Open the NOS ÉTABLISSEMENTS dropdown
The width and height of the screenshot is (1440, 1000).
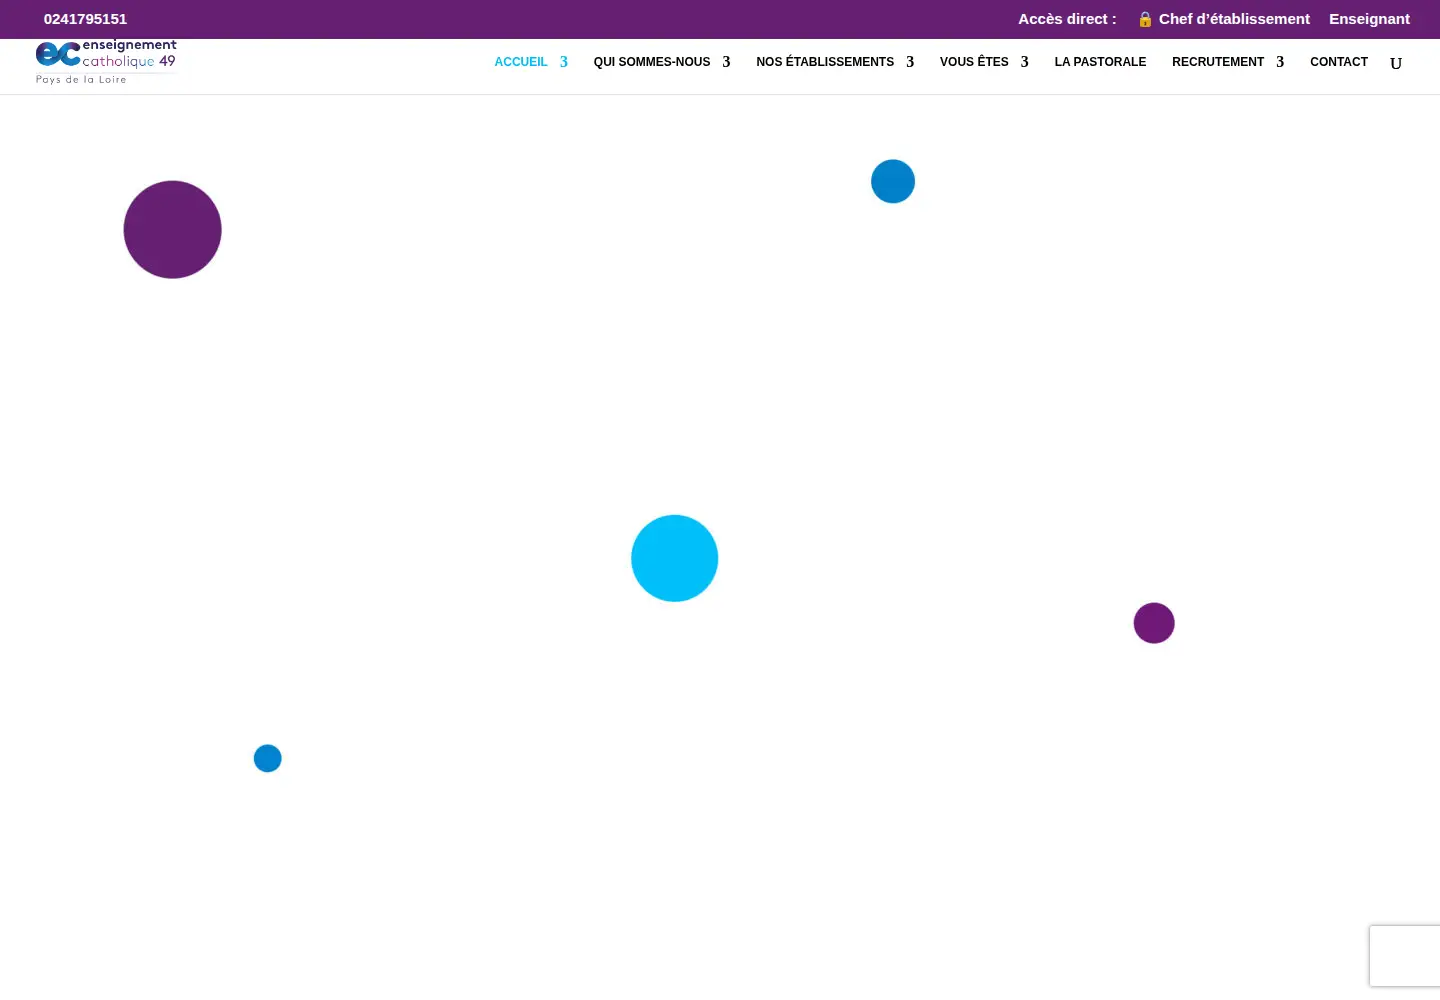(x=835, y=62)
